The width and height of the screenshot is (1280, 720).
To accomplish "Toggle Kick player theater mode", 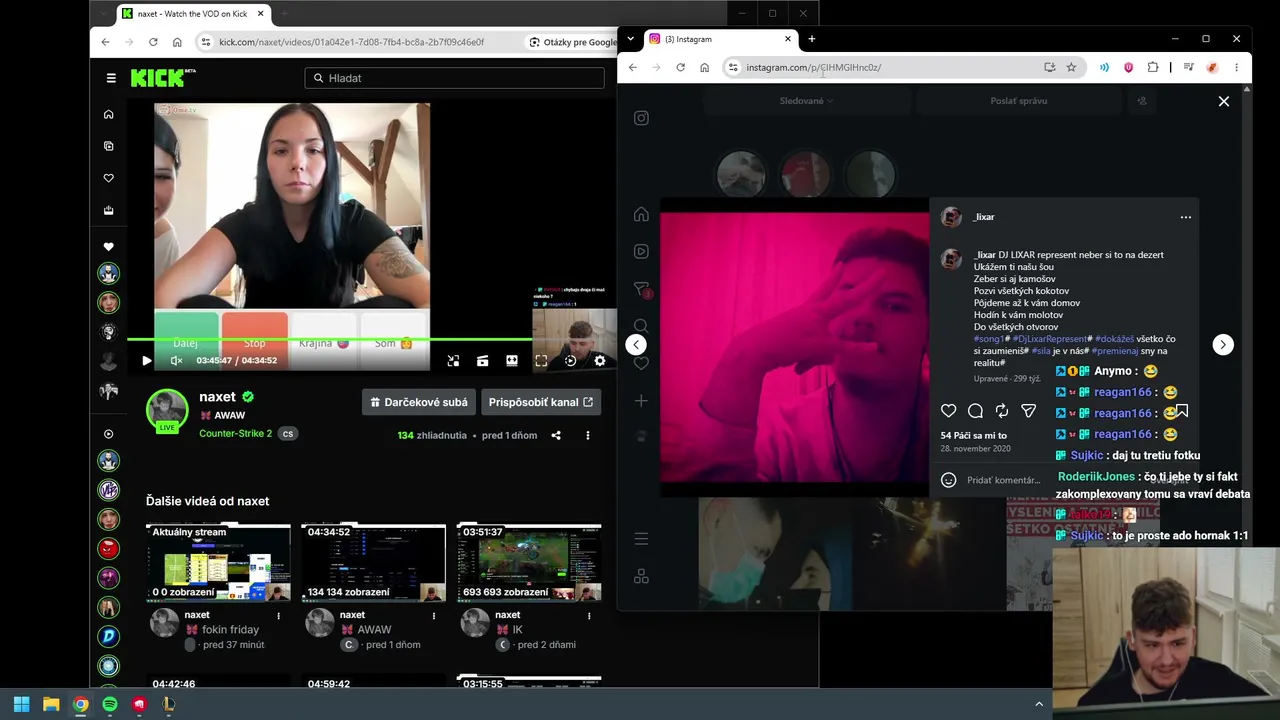I will pos(512,361).
